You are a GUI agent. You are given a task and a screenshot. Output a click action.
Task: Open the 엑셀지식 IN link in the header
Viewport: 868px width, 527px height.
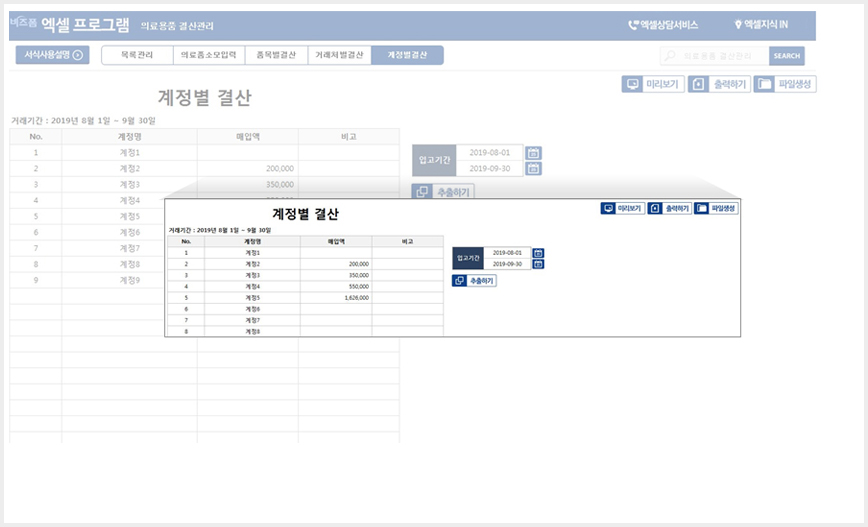pyautogui.click(x=761, y=24)
